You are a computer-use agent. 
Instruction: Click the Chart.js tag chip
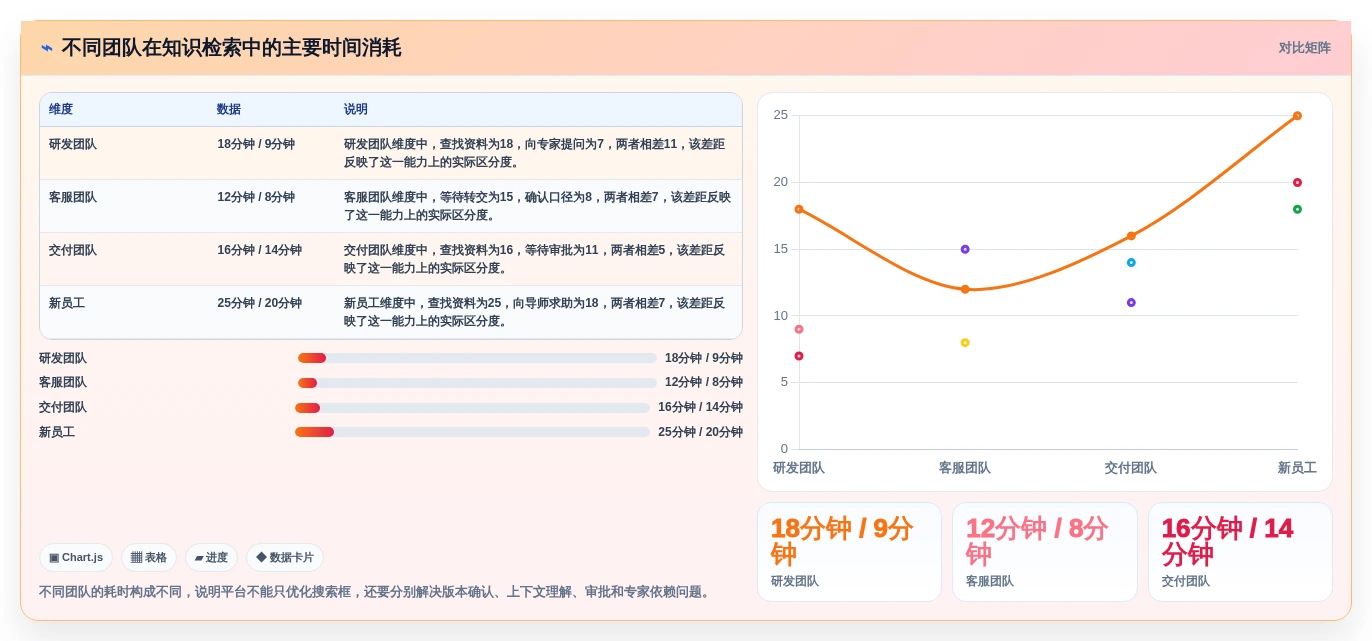click(x=76, y=557)
